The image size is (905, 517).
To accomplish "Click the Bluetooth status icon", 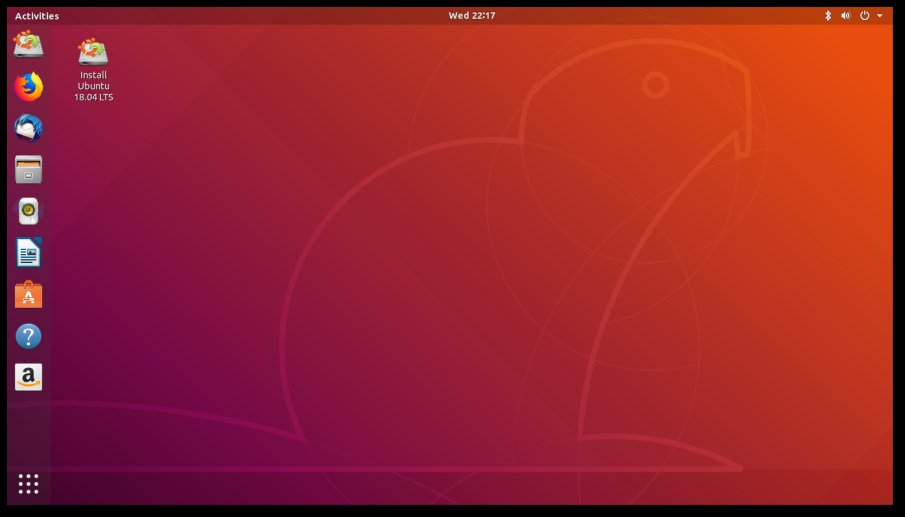I will [828, 16].
